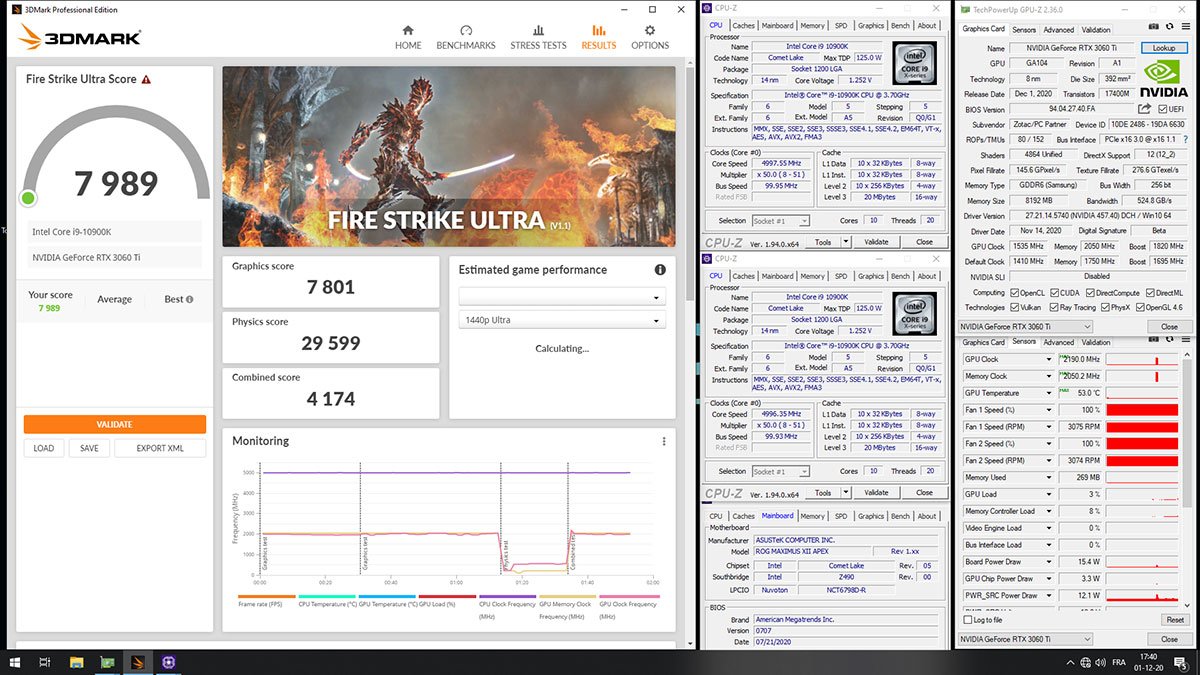Click the 3DMark logo in the header
1200x675 pixels.
point(80,38)
